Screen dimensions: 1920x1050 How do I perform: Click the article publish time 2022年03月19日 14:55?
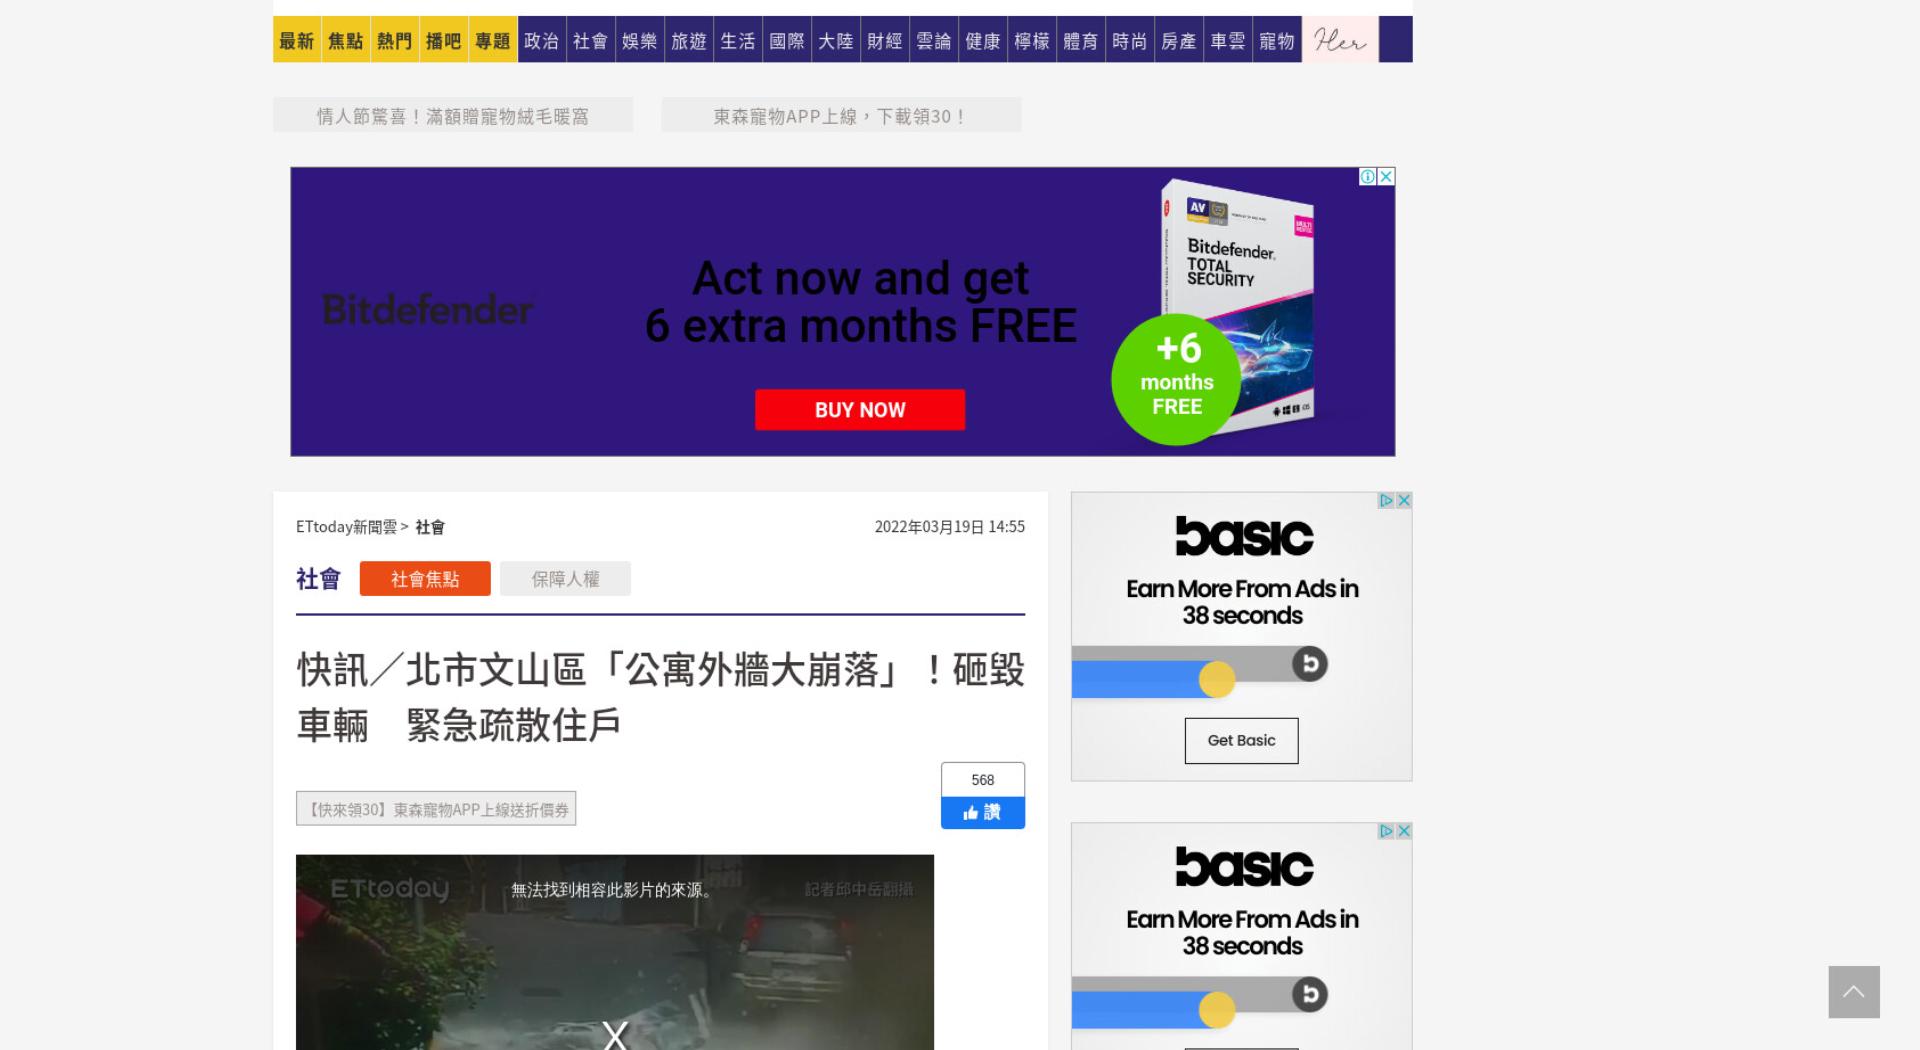coord(950,527)
